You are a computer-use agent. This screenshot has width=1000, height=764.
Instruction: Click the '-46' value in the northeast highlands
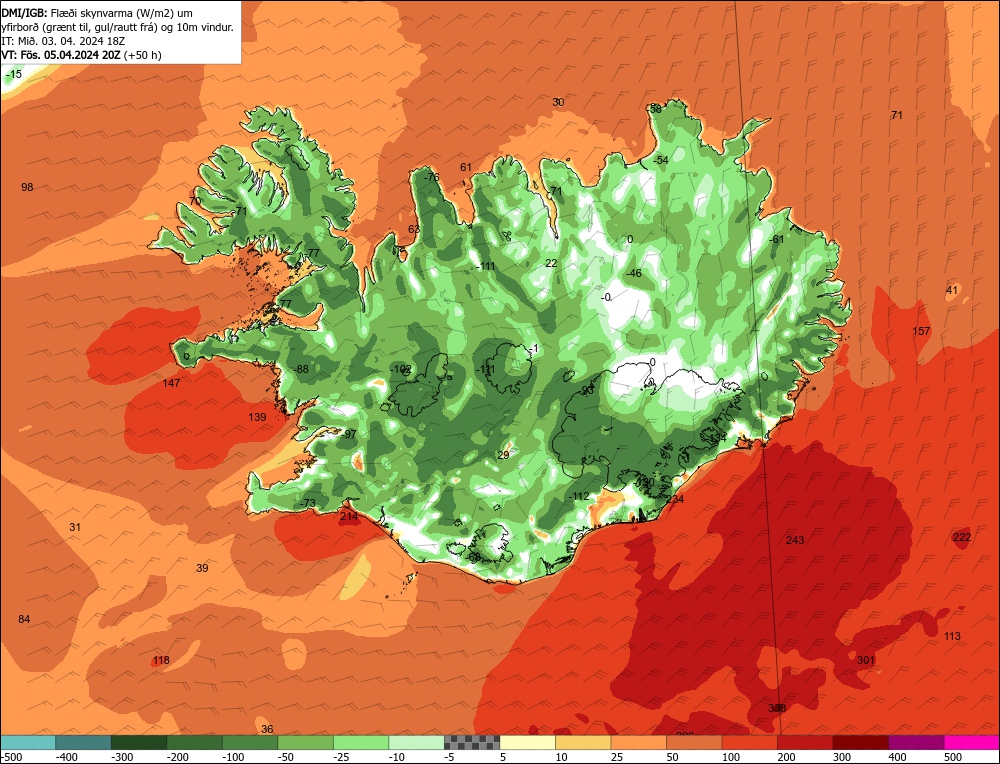(x=633, y=273)
